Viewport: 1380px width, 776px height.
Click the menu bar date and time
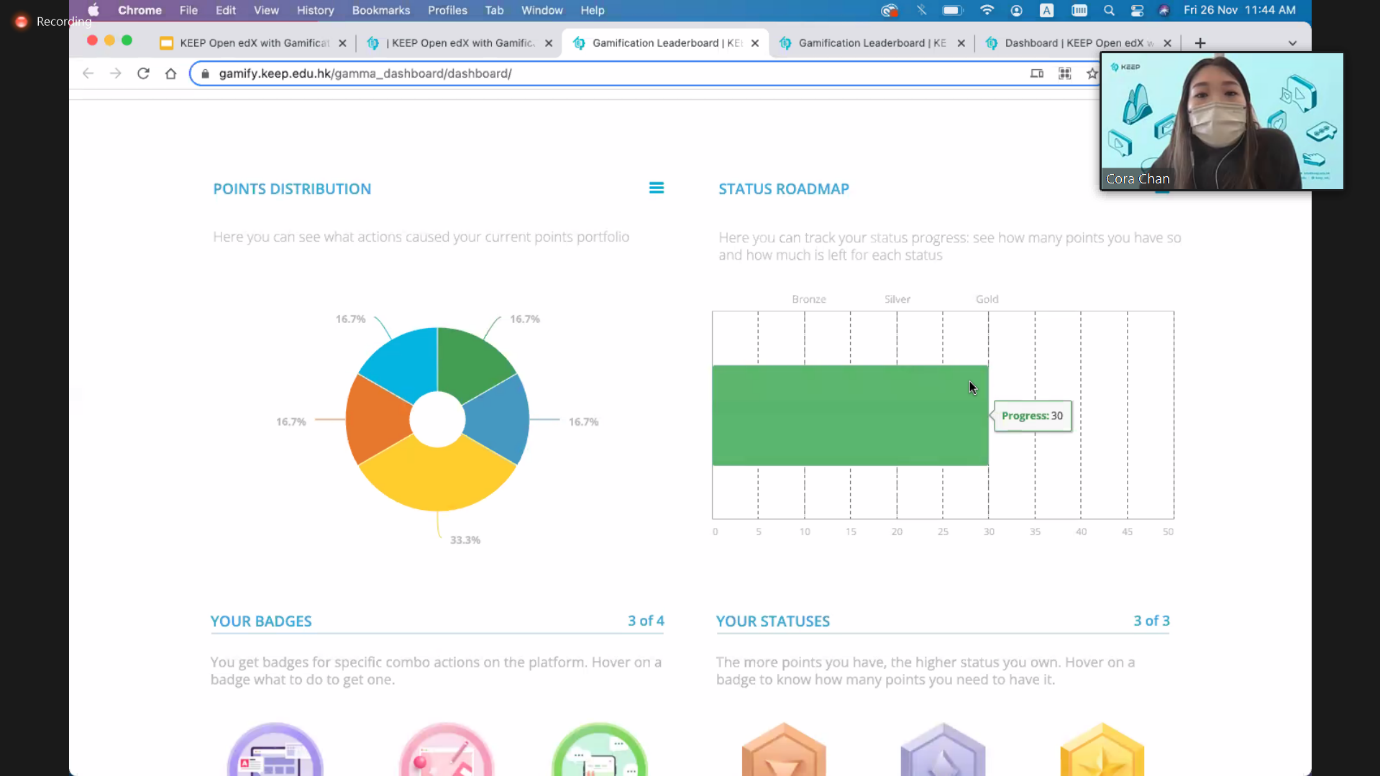point(1240,10)
